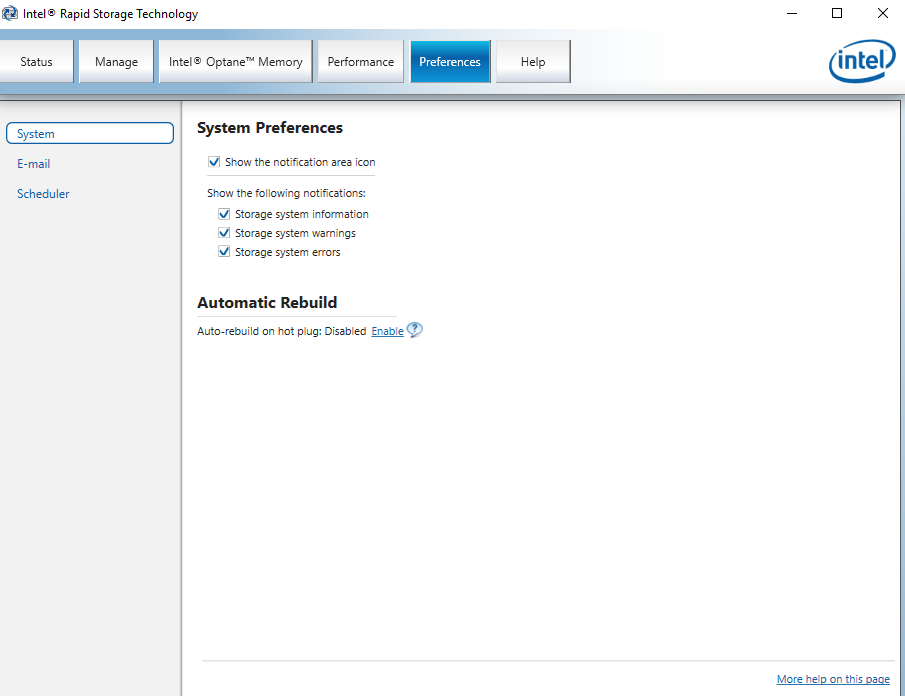This screenshot has width=905, height=696.
Task: Open Scheduler preferences in sidebar
Action: point(43,194)
